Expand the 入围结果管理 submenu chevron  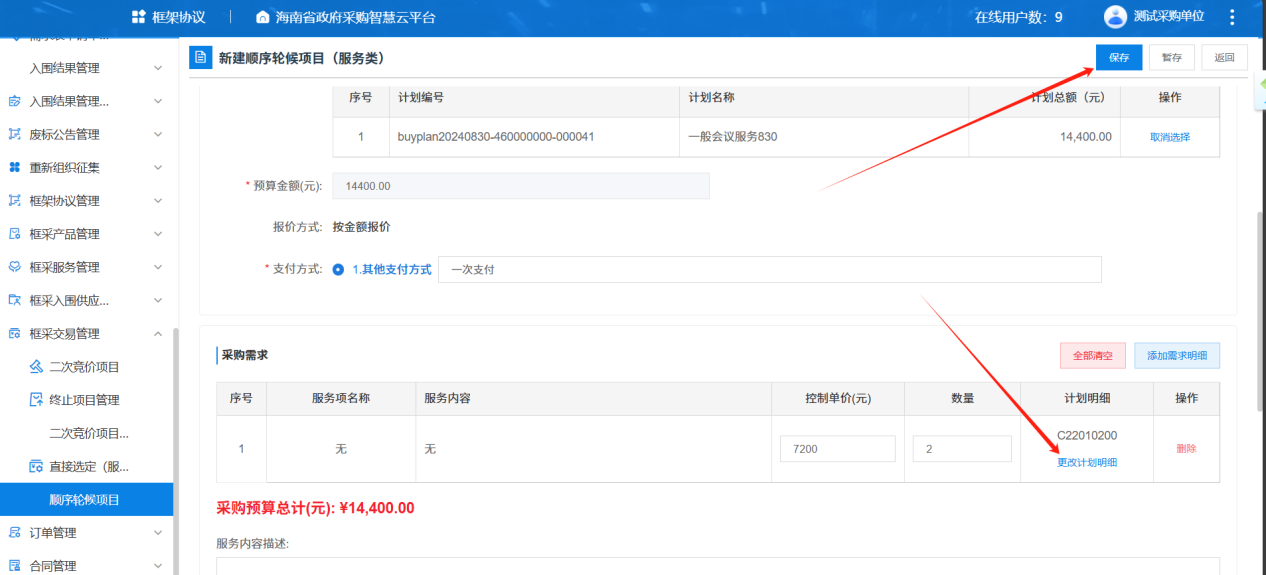pos(158,68)
